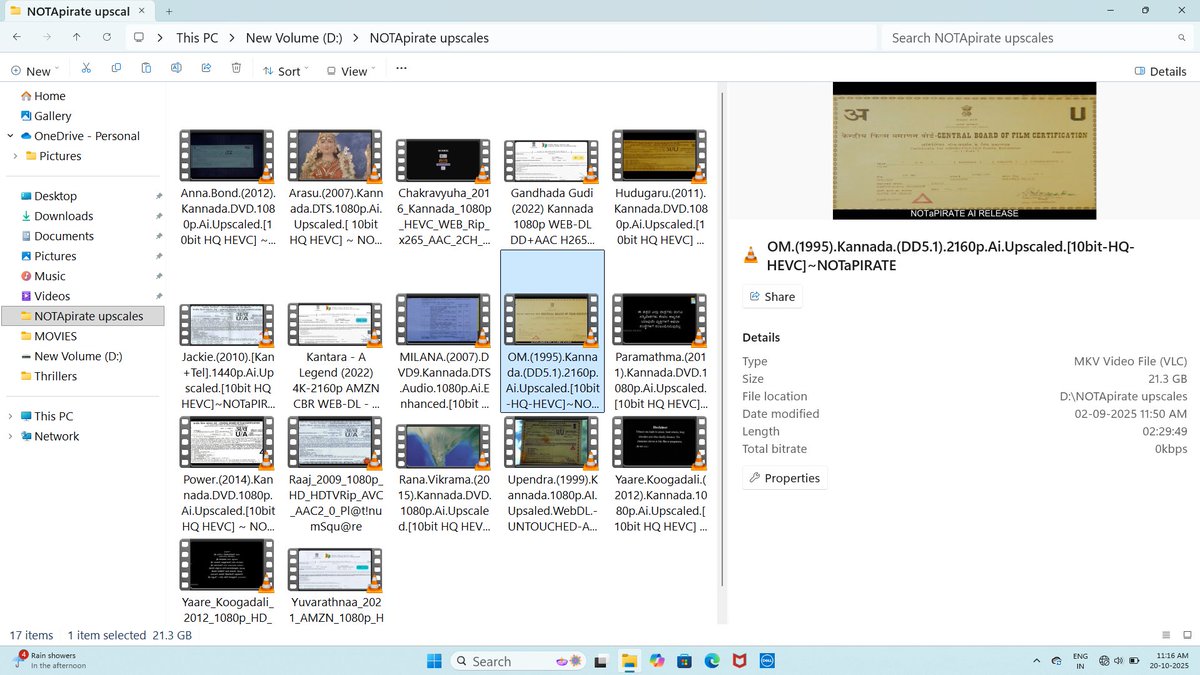1200x675 pixels.
Task: Select Gallery in navigation pane
Action: tap(44, 116)
